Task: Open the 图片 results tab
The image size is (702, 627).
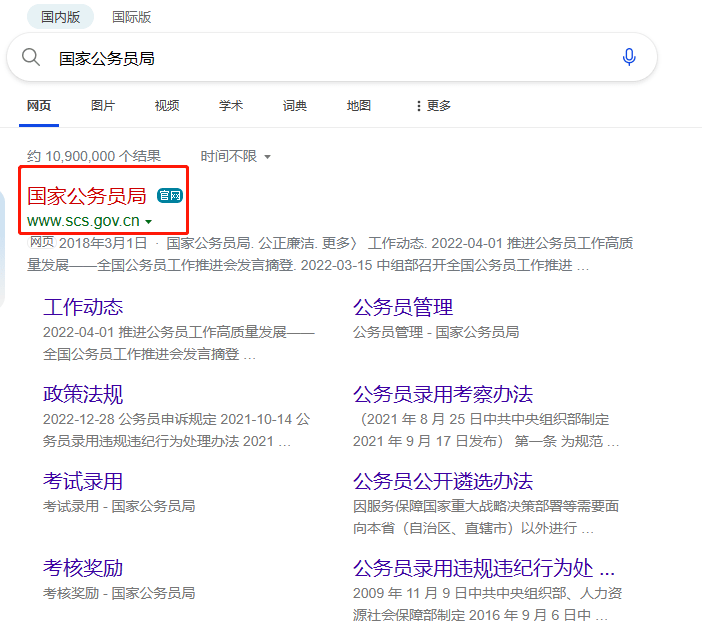Action: 103,106
